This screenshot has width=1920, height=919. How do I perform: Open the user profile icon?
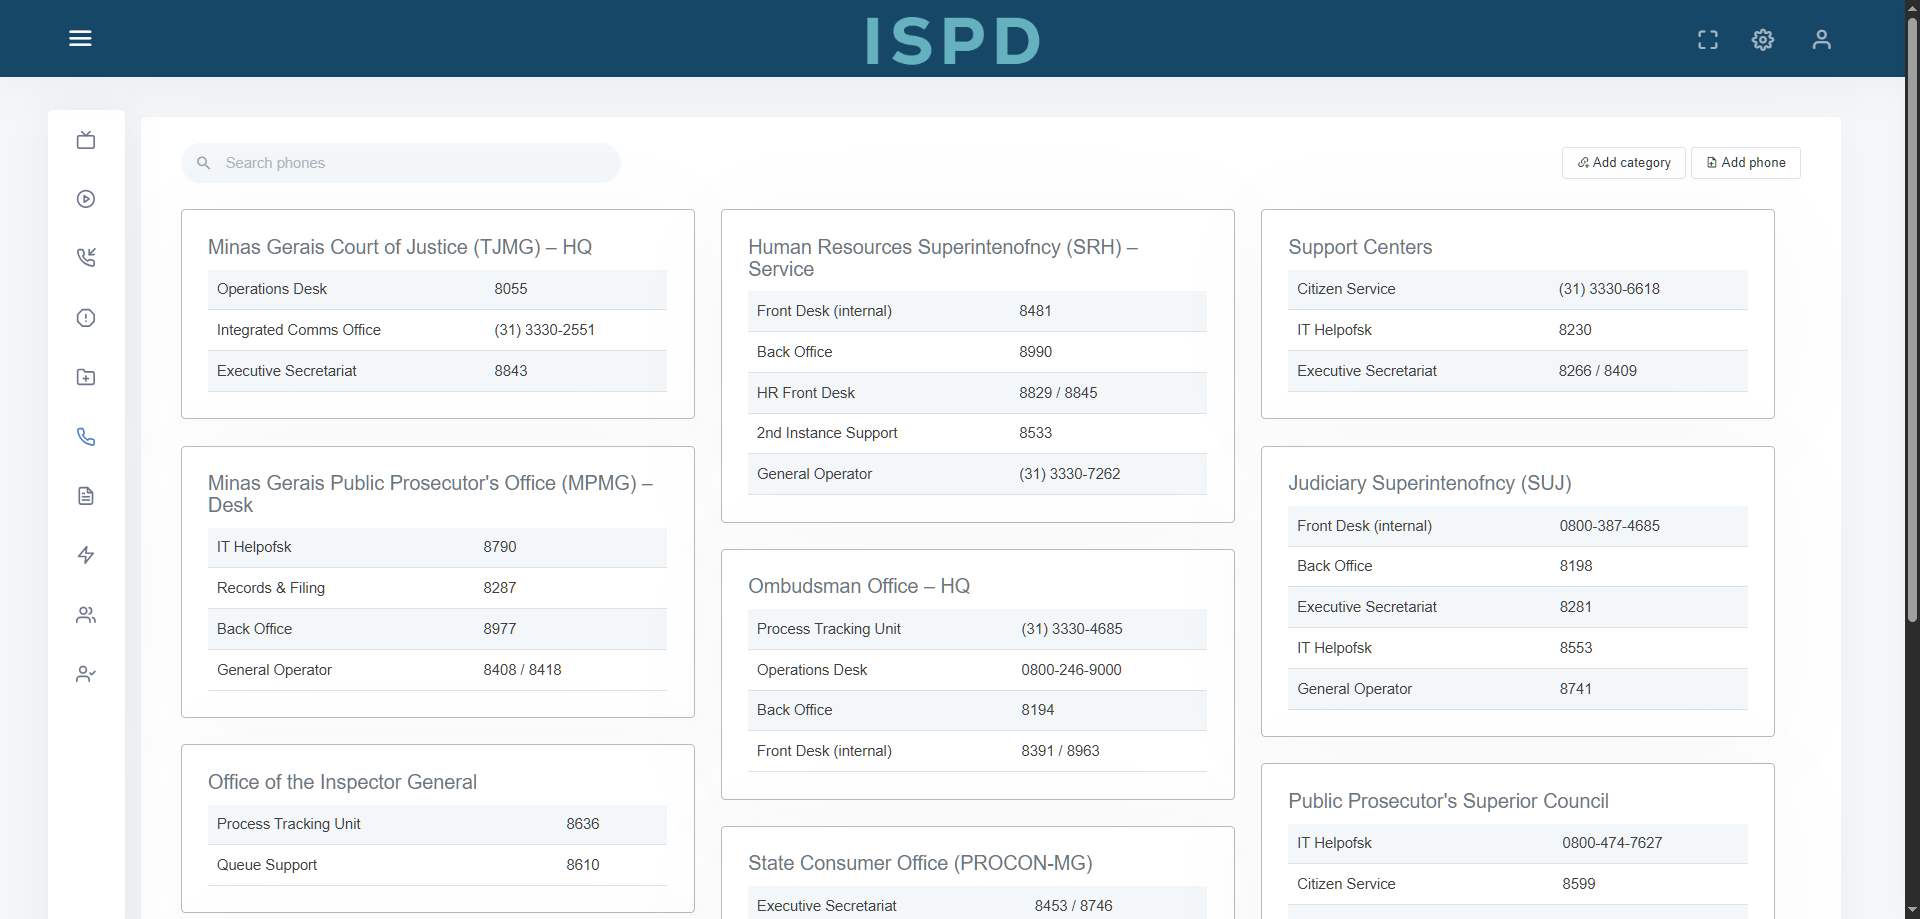point(1821,39)
